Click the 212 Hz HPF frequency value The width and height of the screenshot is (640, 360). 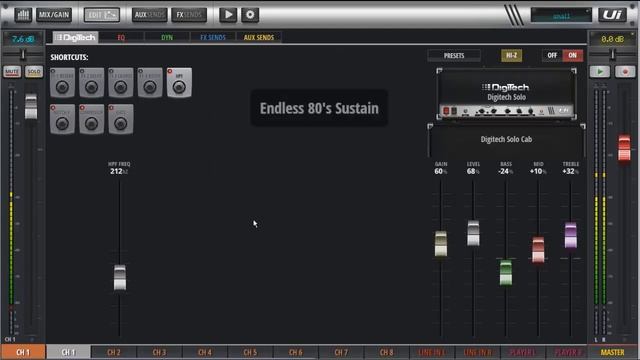pos(119,171)
